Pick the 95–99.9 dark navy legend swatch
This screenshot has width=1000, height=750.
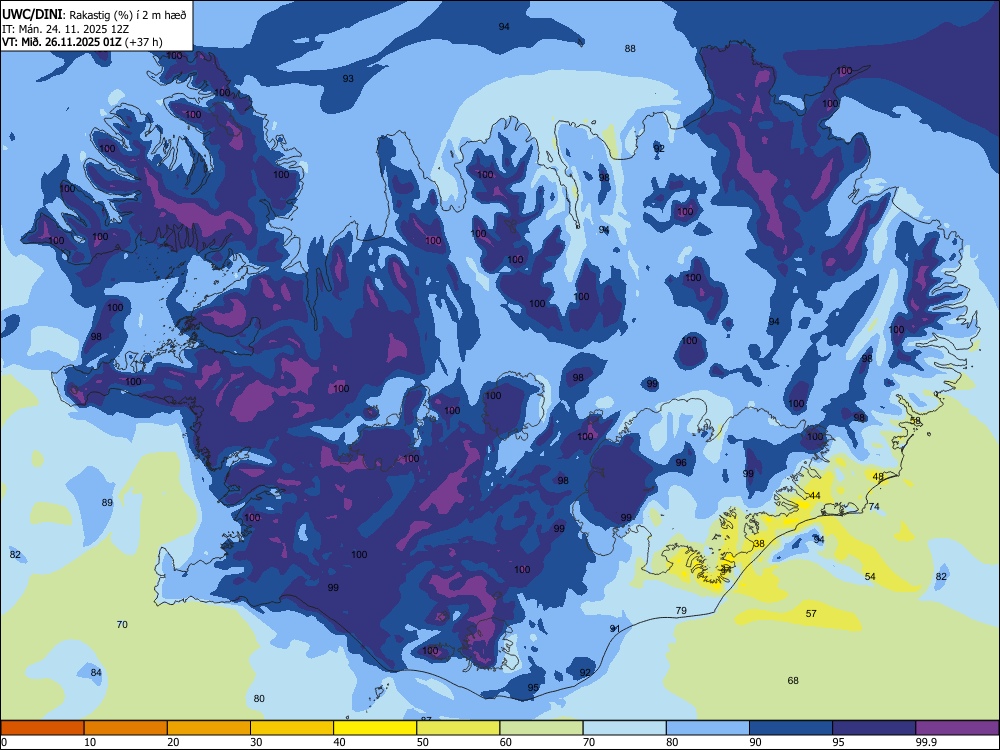(874, 728)
